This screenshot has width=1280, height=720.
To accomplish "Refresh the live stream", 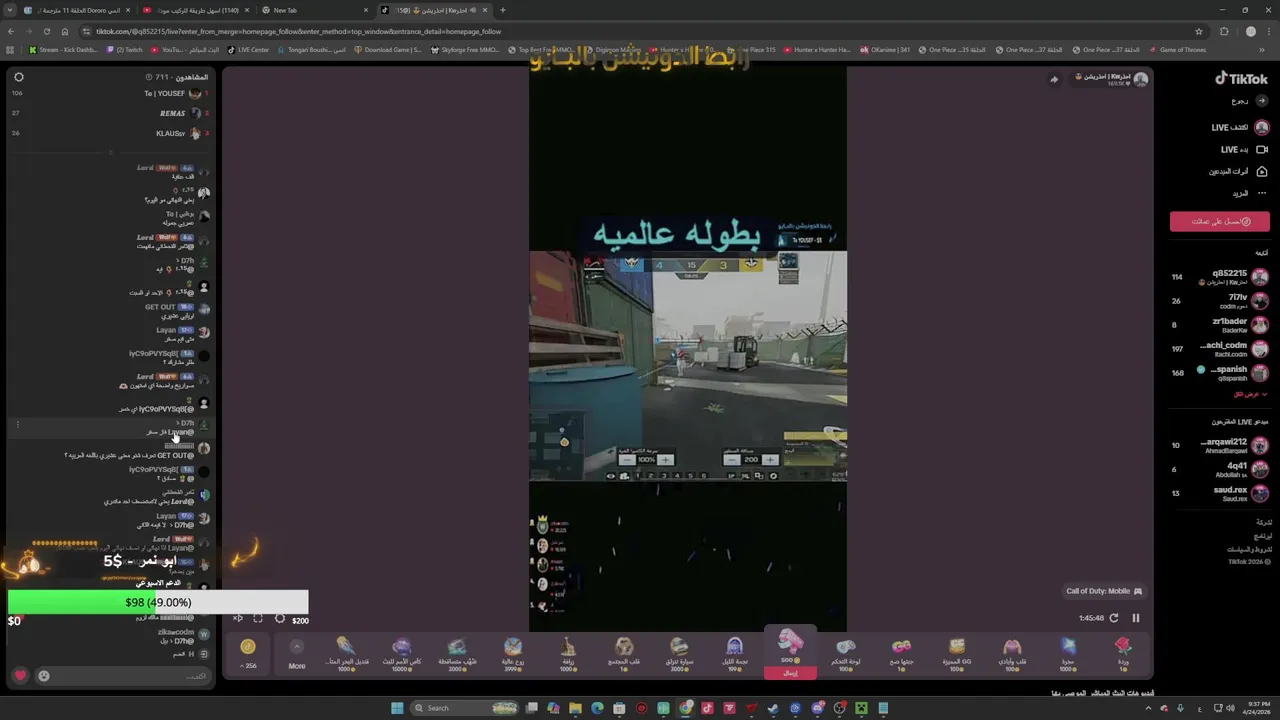I will [1114, 618].
